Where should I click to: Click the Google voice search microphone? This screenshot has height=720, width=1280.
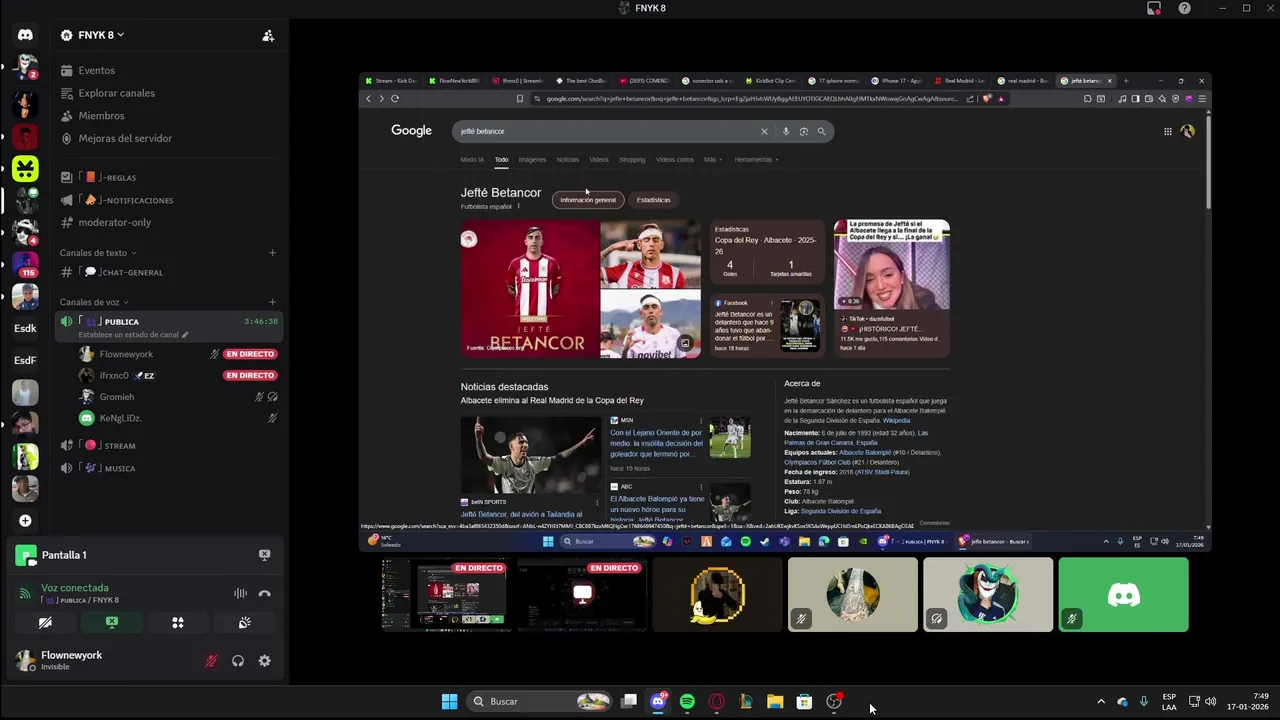pos(786,131)
